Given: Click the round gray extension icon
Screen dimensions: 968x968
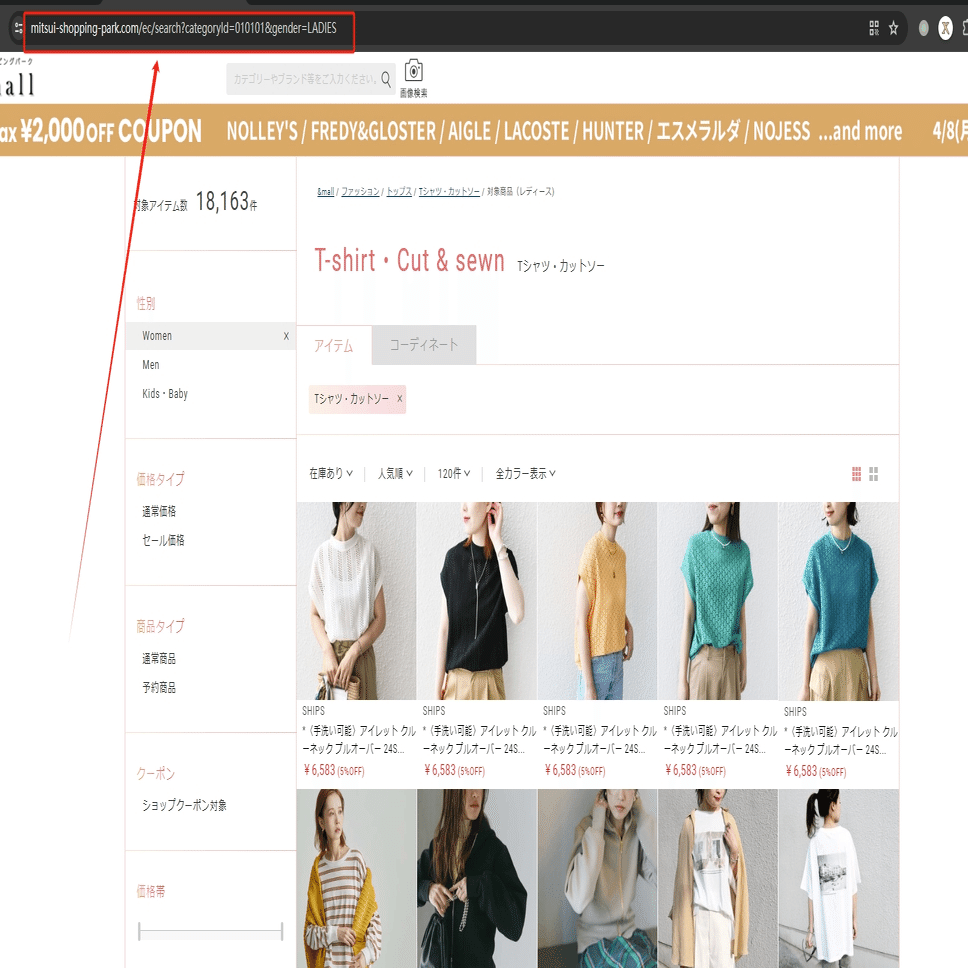Looking at the screenshot, I should (x=924, y=28).
